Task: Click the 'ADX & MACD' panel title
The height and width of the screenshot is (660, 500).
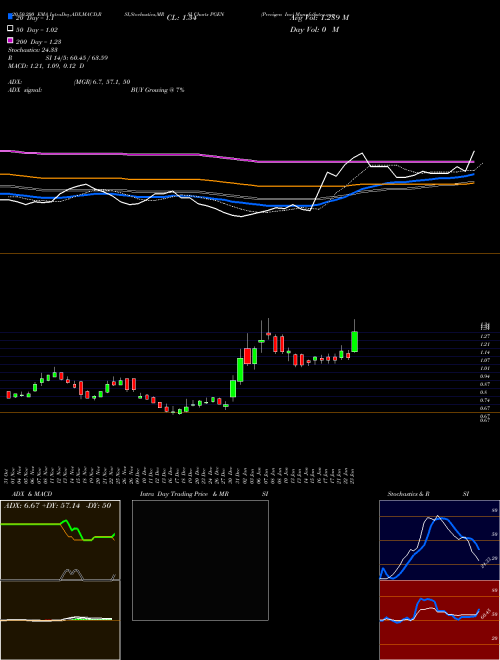Action: (x=32, y=494)
